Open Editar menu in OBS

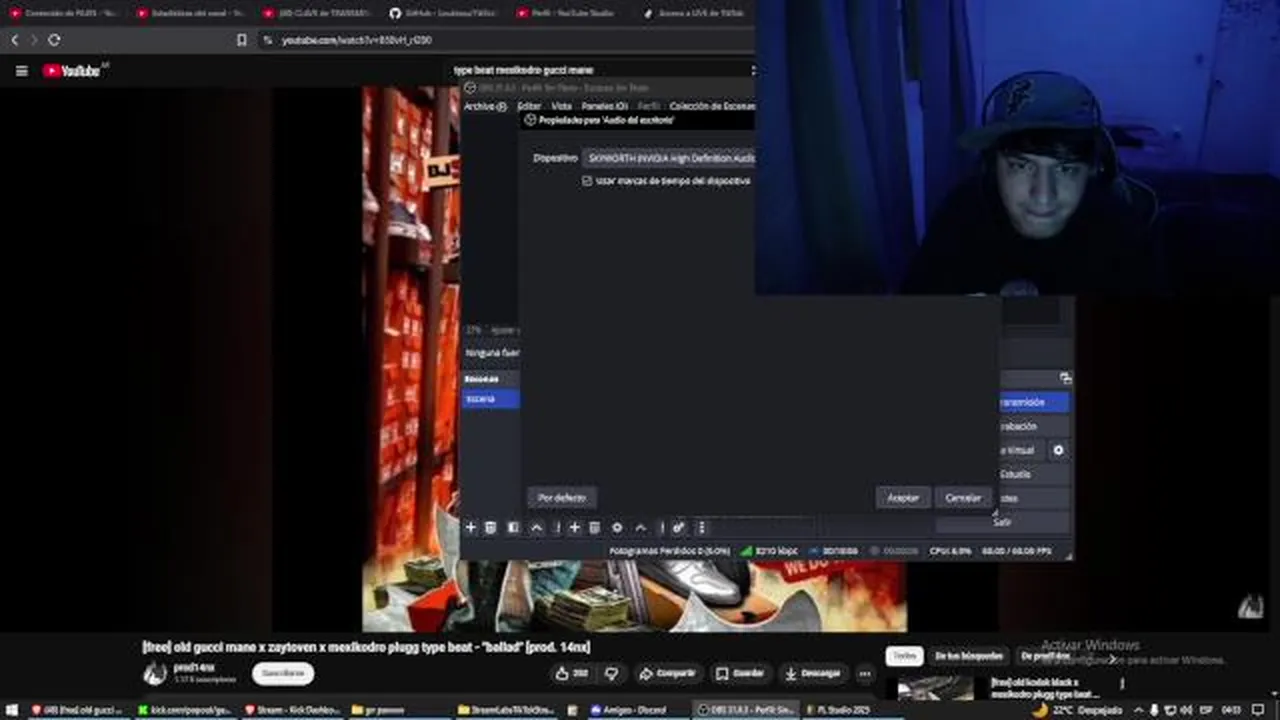click(529, 106)
